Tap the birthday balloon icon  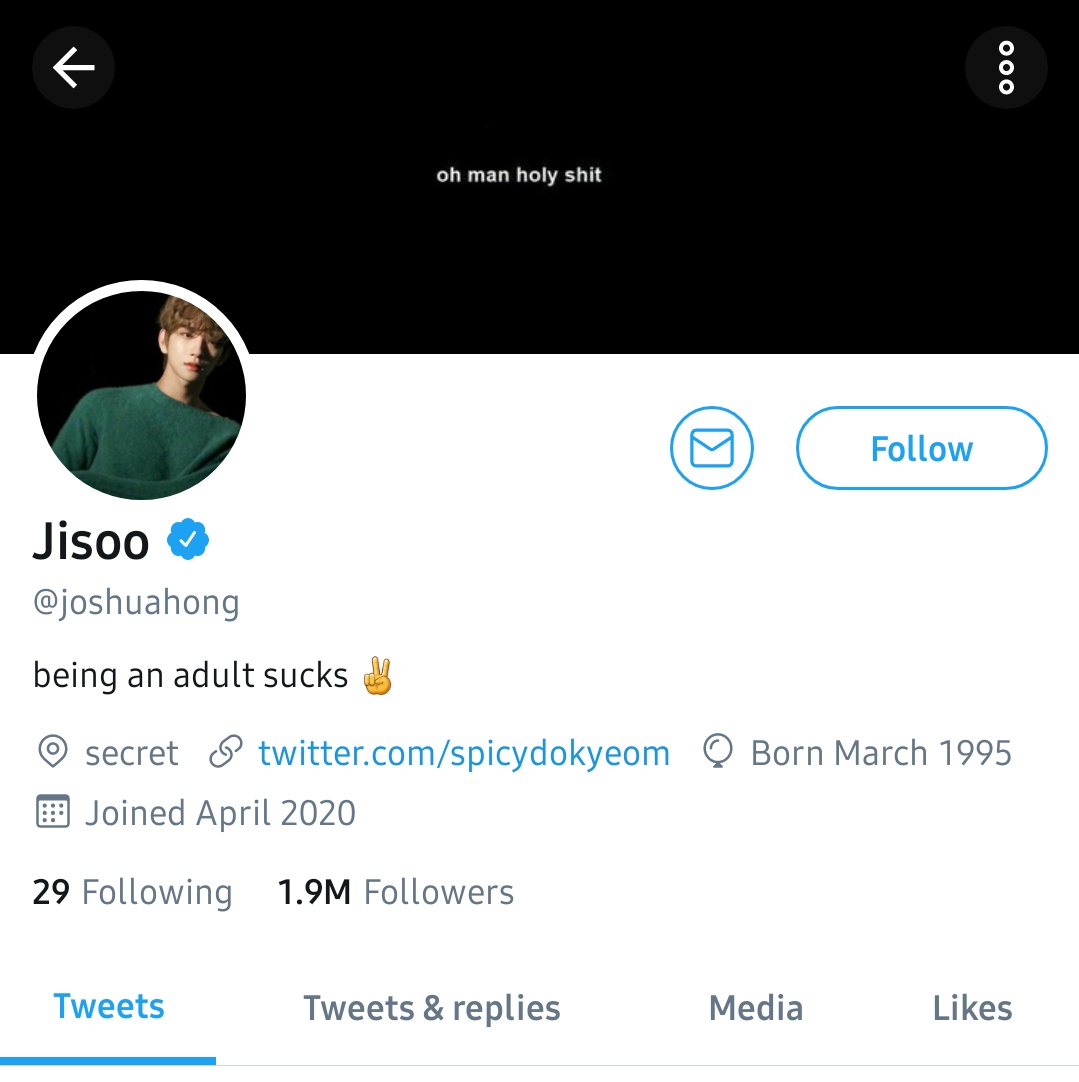click(717, 751)
